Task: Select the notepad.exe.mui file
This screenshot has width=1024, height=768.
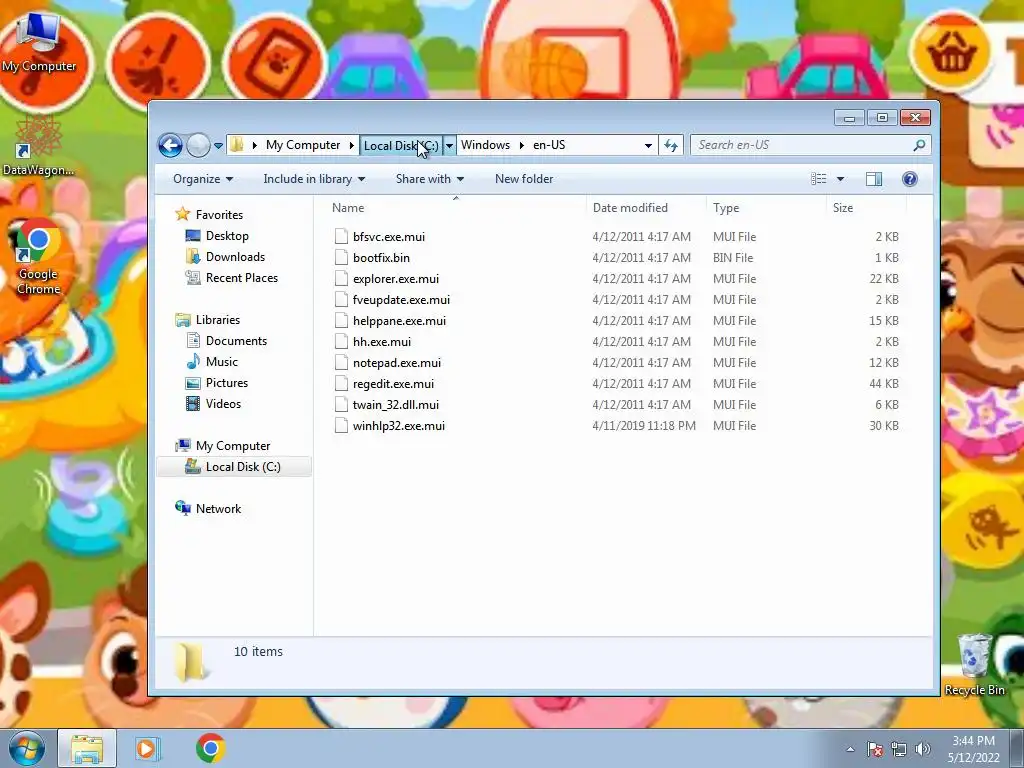Action: [x=396, y=362]
